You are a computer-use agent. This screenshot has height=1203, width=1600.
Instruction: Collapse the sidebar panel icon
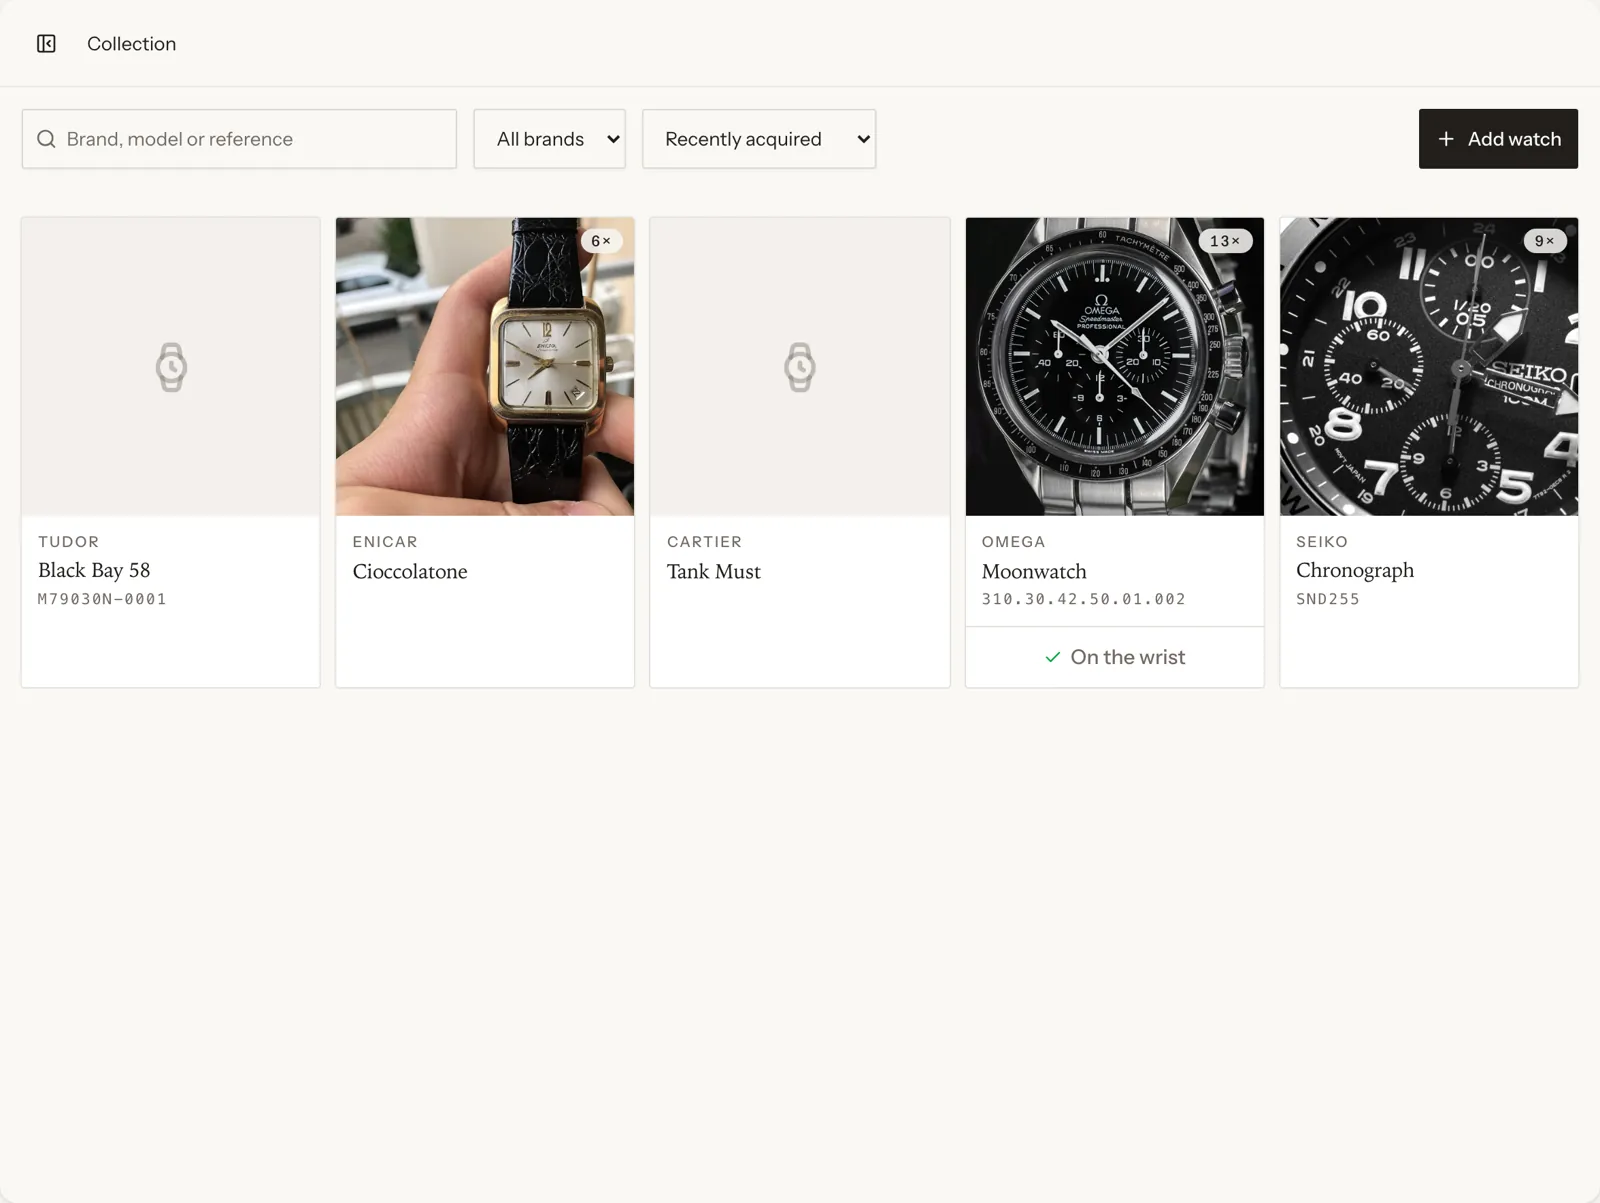[46, 44]
